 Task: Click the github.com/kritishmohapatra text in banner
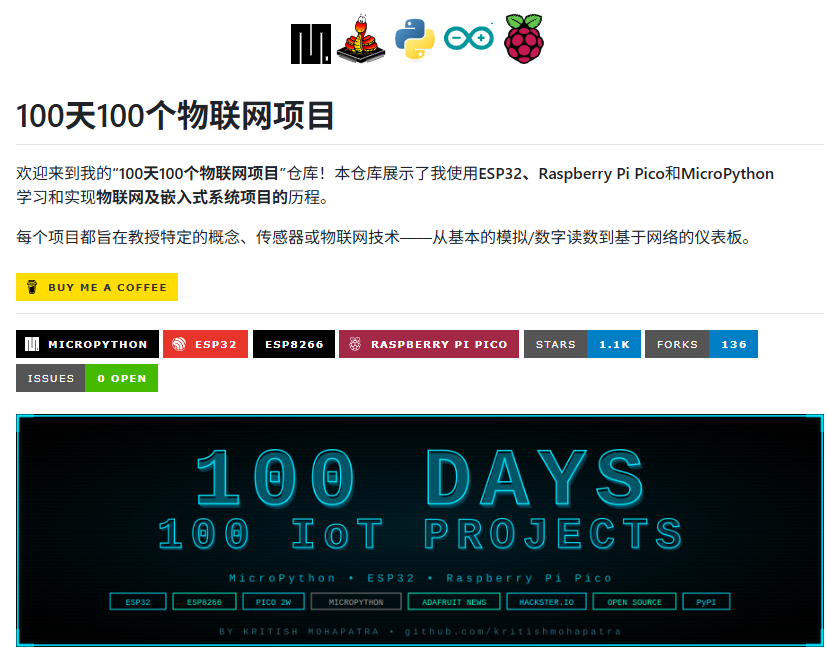(x=513, y=631)
